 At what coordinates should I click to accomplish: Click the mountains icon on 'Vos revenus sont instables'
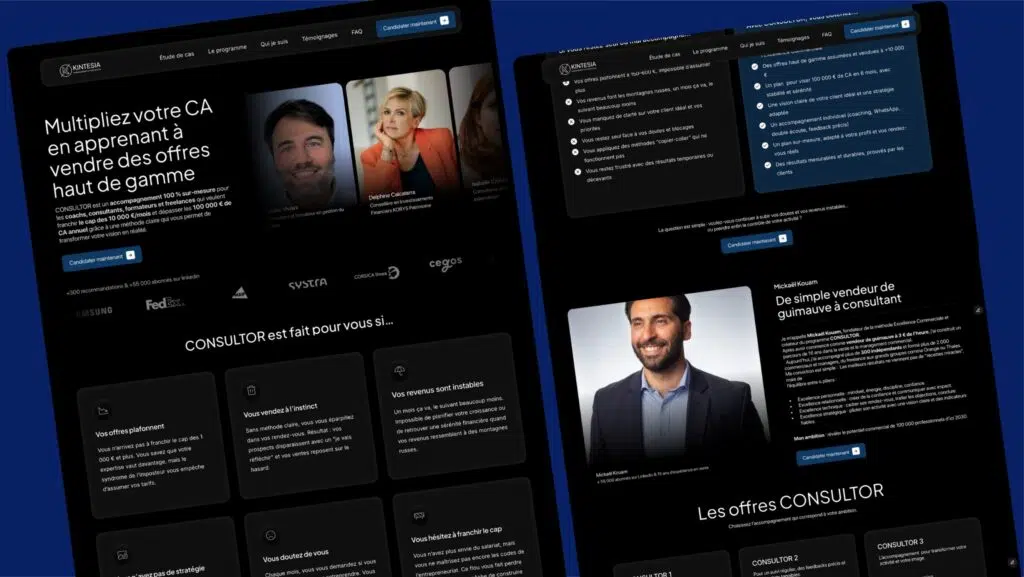tap(399, 372)
